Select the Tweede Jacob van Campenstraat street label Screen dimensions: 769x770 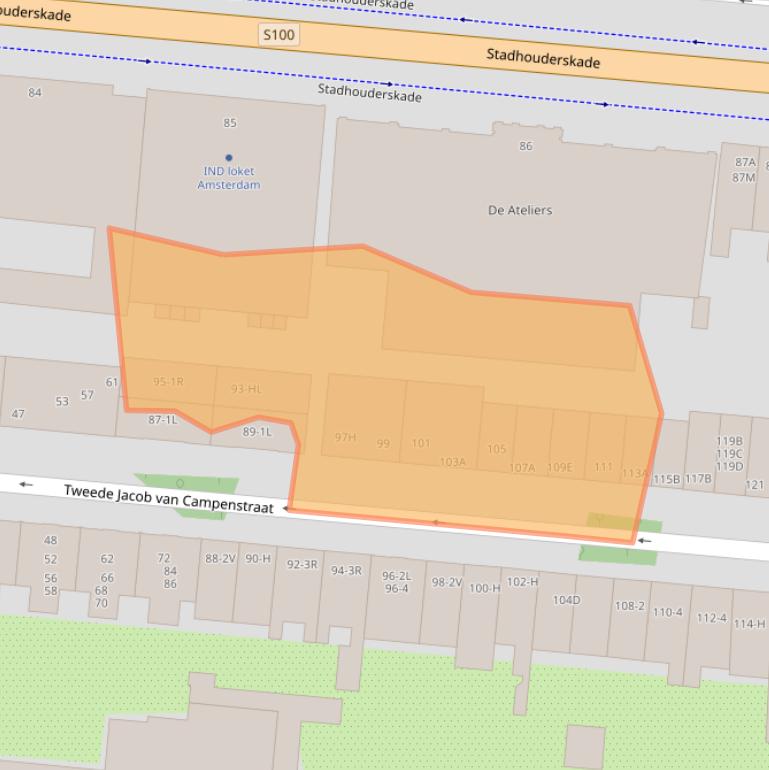168,499
